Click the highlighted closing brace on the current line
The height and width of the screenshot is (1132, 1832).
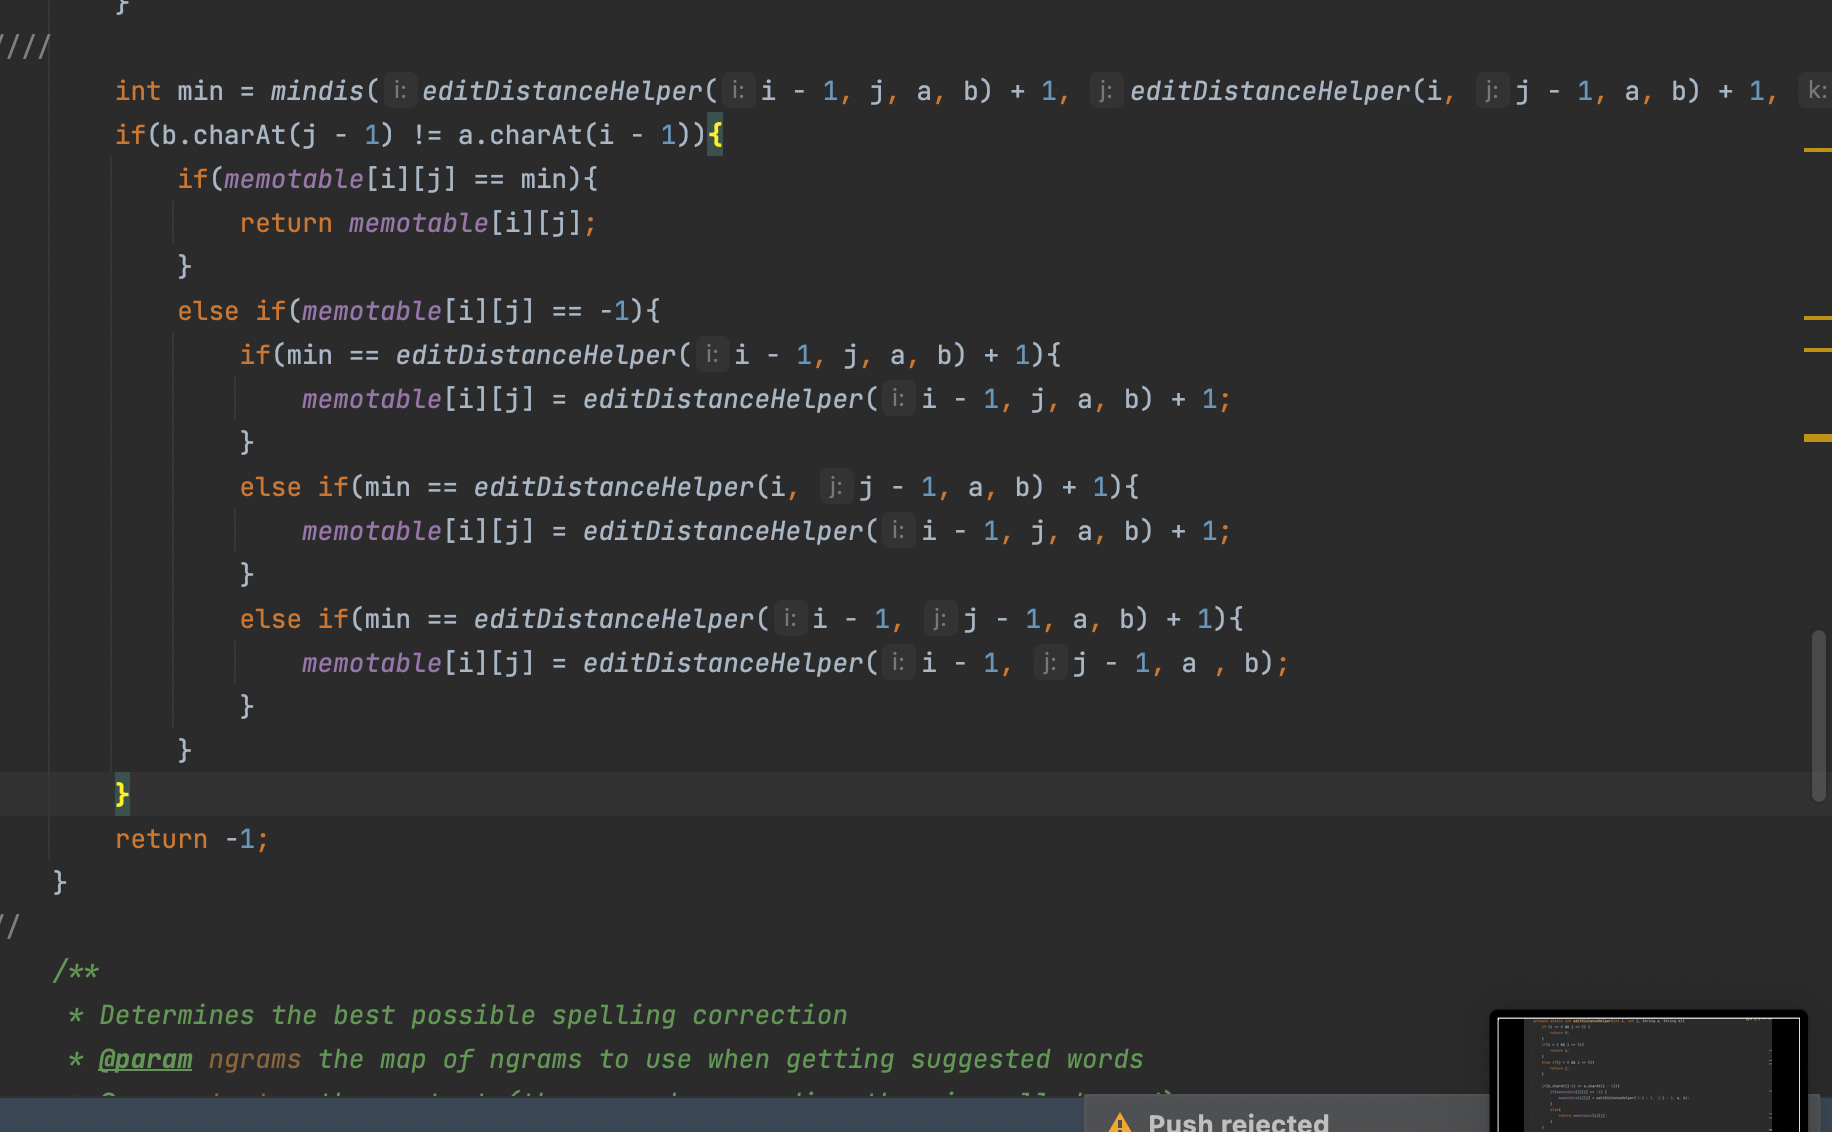pos(122,795)
